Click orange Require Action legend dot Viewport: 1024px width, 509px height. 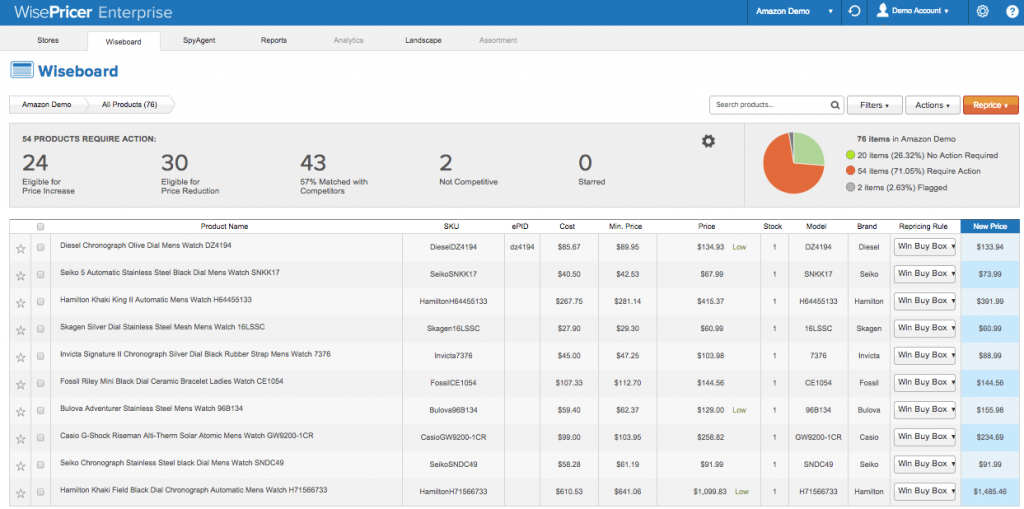850,171
